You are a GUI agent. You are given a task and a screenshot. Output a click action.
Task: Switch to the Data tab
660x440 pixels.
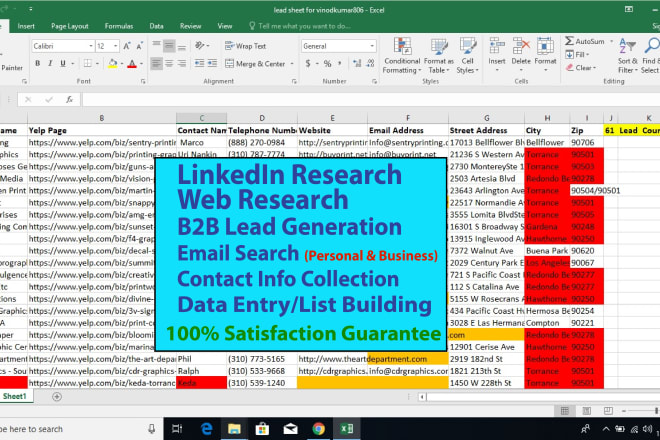(x=156, y=26)
